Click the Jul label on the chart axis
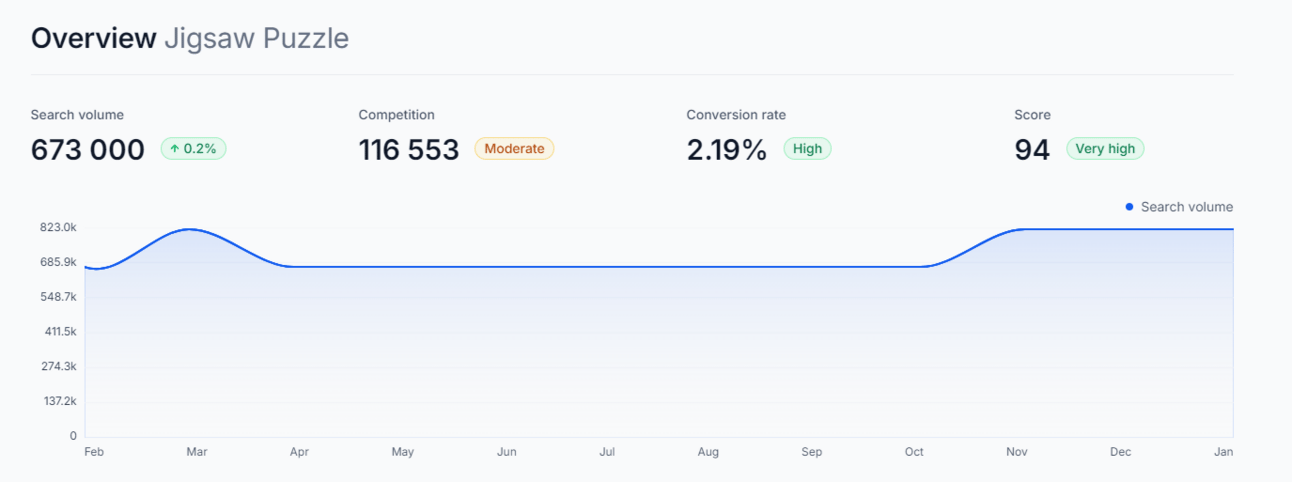Screen dimensions: 1292x482 point(607,452)
